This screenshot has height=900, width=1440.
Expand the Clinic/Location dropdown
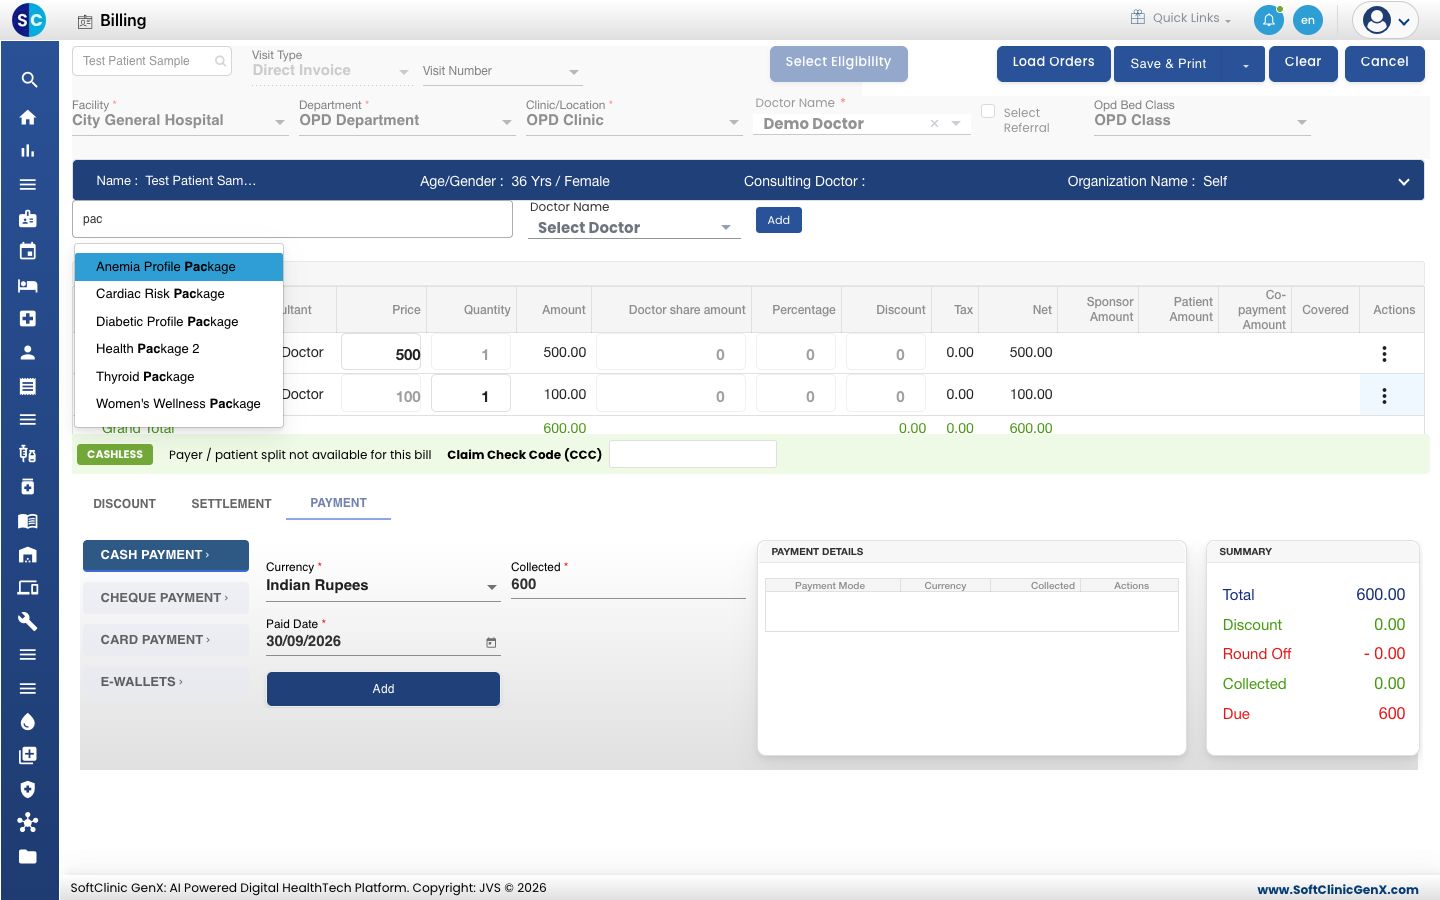coord(632,120)
